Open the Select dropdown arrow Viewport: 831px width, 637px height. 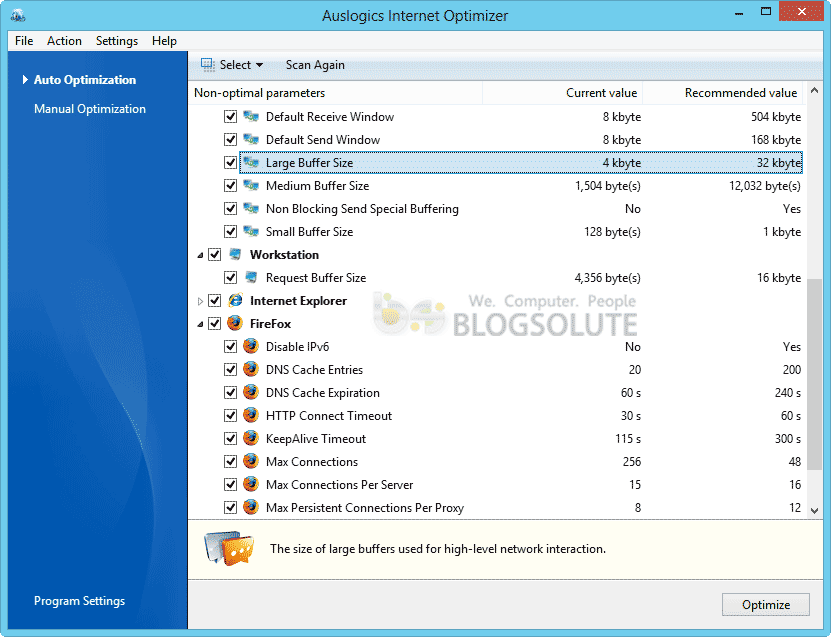[x=259, y=65]
